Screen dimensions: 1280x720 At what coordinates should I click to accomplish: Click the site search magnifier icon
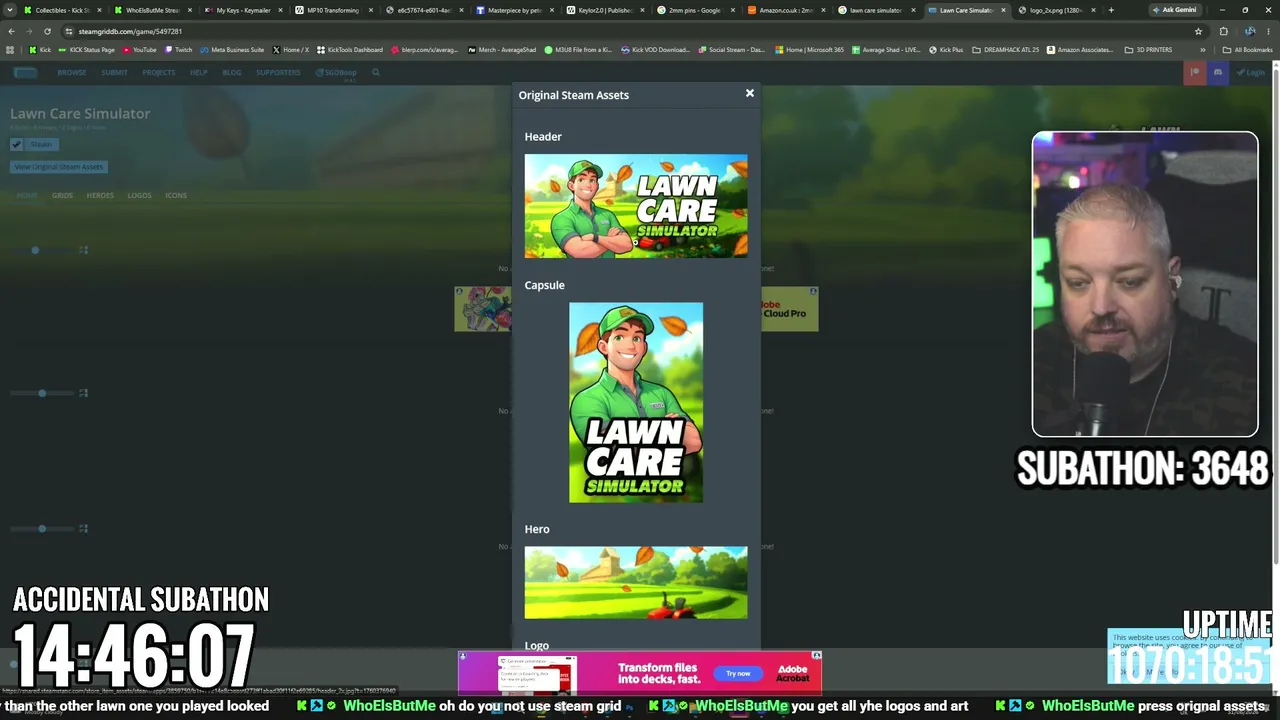pos(376,72)
